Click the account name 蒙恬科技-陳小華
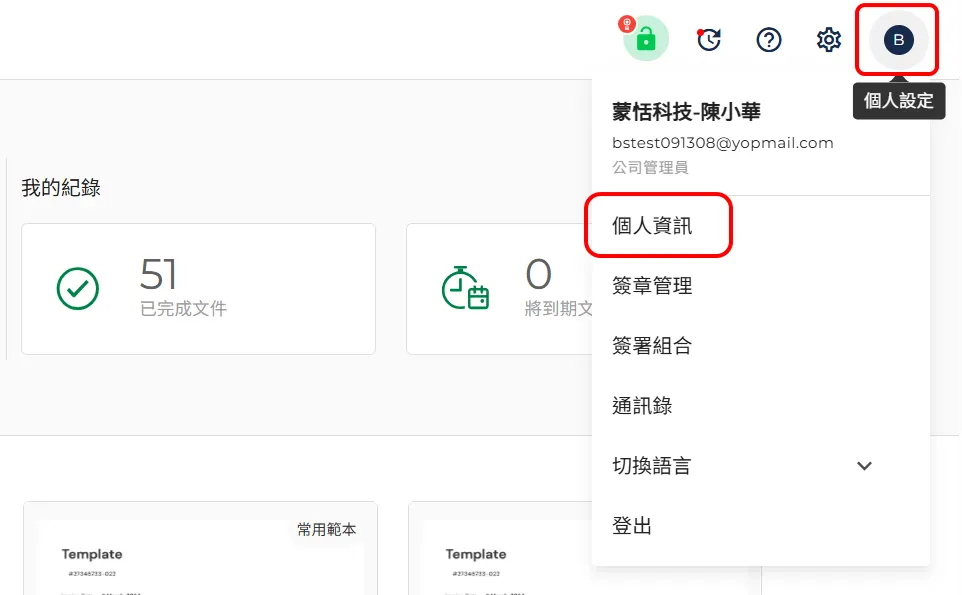This screenshot has height=595, width=962. coord(687,112)
